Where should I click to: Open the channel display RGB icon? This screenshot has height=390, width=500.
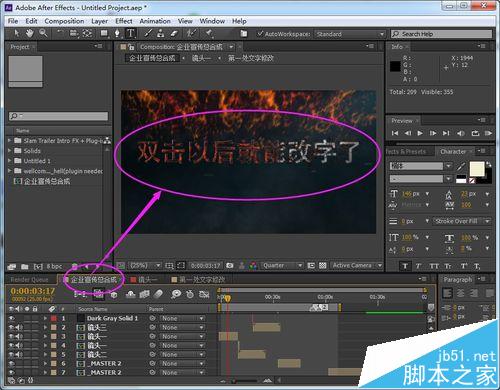coord(253,265)
